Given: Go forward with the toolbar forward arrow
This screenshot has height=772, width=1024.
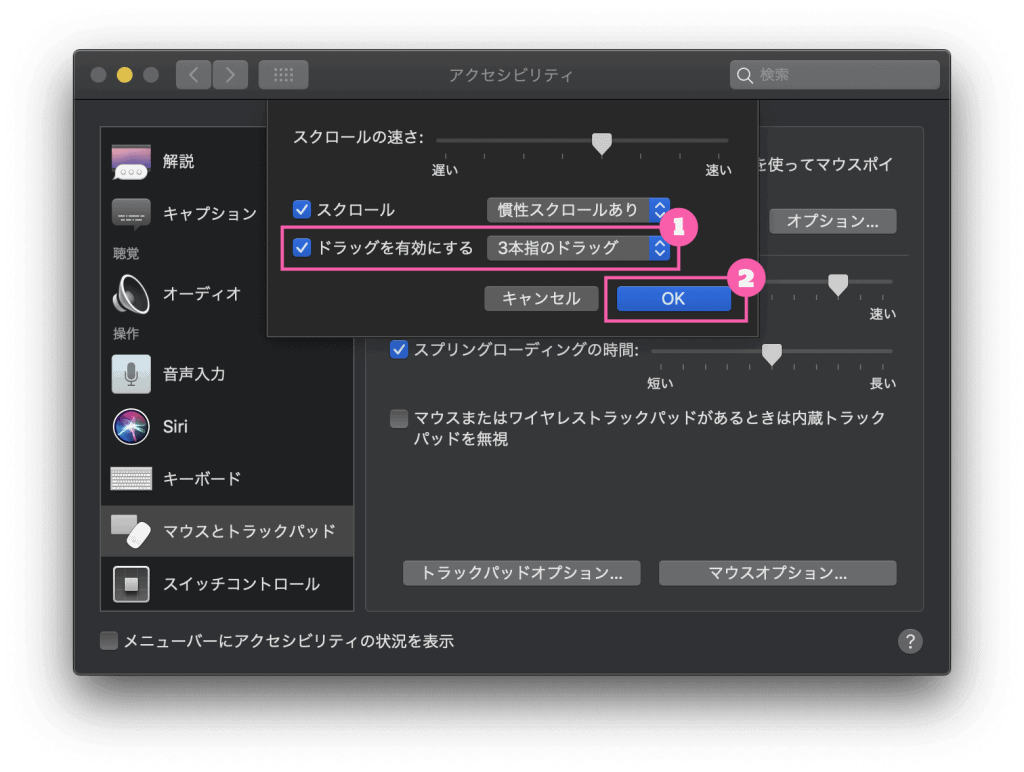Looking at the screenshot, I should (x=230, y=74).
